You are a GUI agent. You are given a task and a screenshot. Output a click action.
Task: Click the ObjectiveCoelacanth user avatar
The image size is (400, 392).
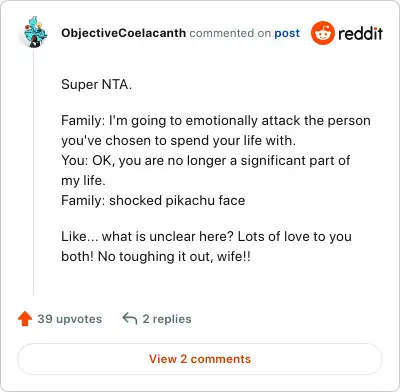click(35, 32)
